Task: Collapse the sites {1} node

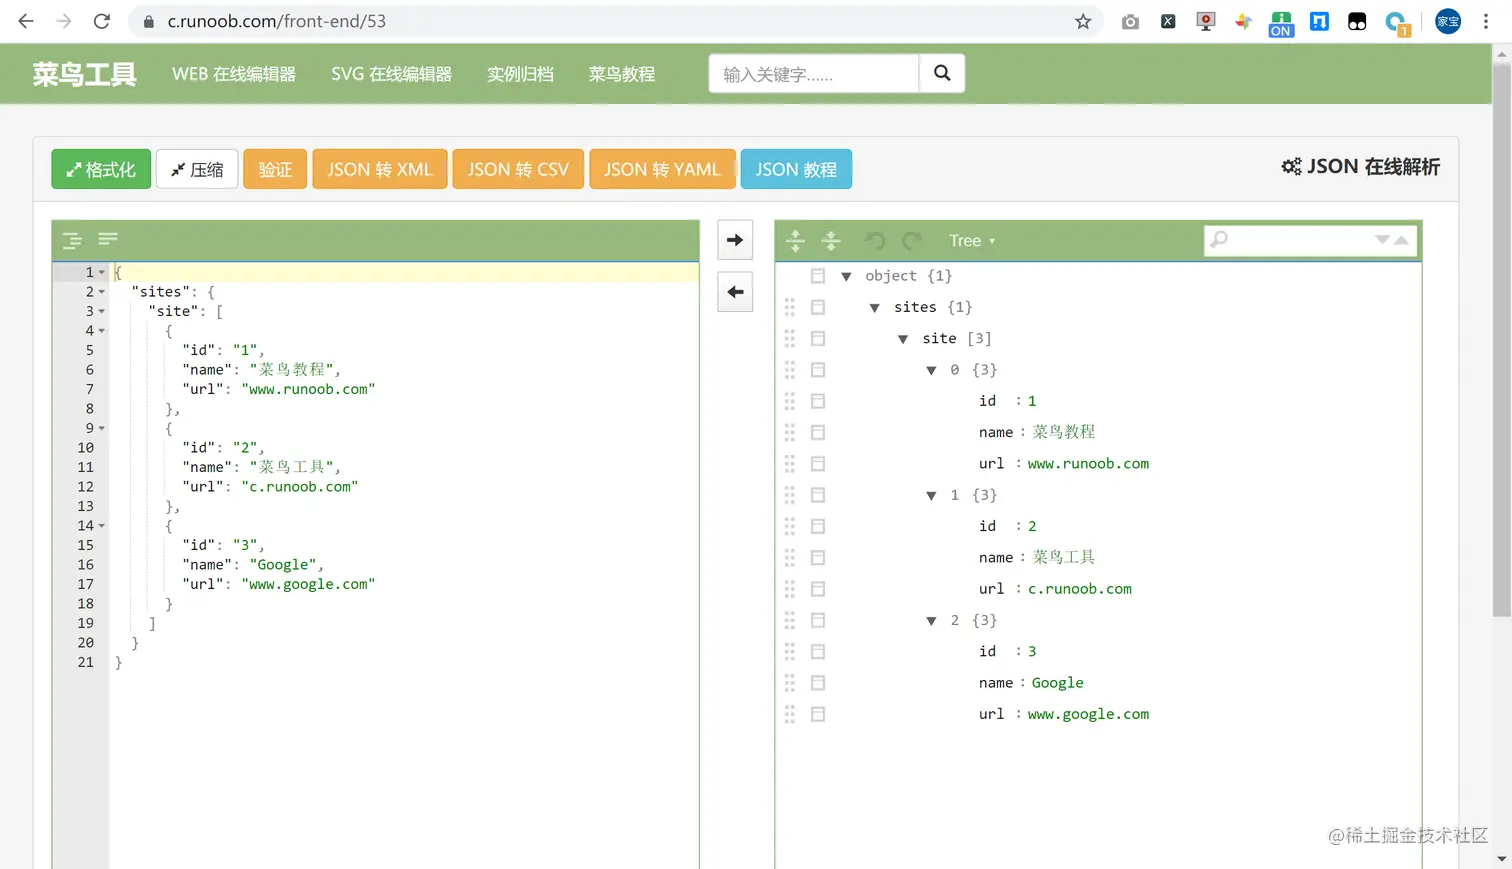Action: tap(875, 307)
